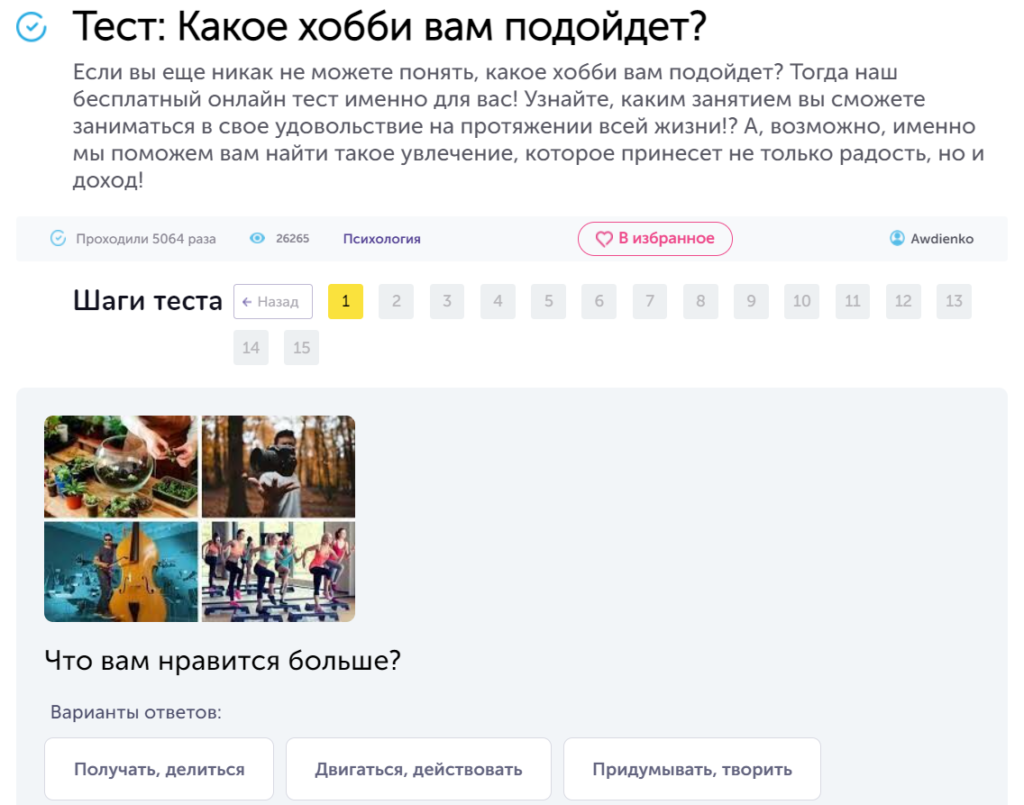Click the heart icon in favorites button

click(x=604, y=239)
